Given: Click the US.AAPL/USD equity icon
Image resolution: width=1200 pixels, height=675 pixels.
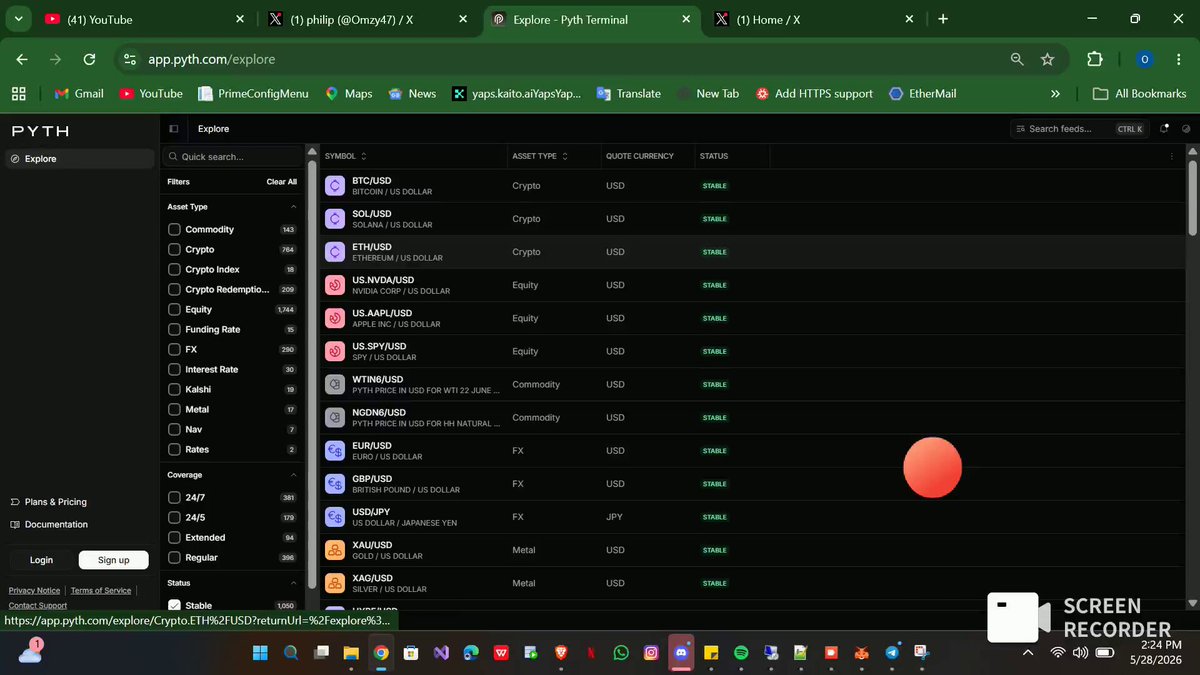Looking at the screenshot, I should coord(335,318).
